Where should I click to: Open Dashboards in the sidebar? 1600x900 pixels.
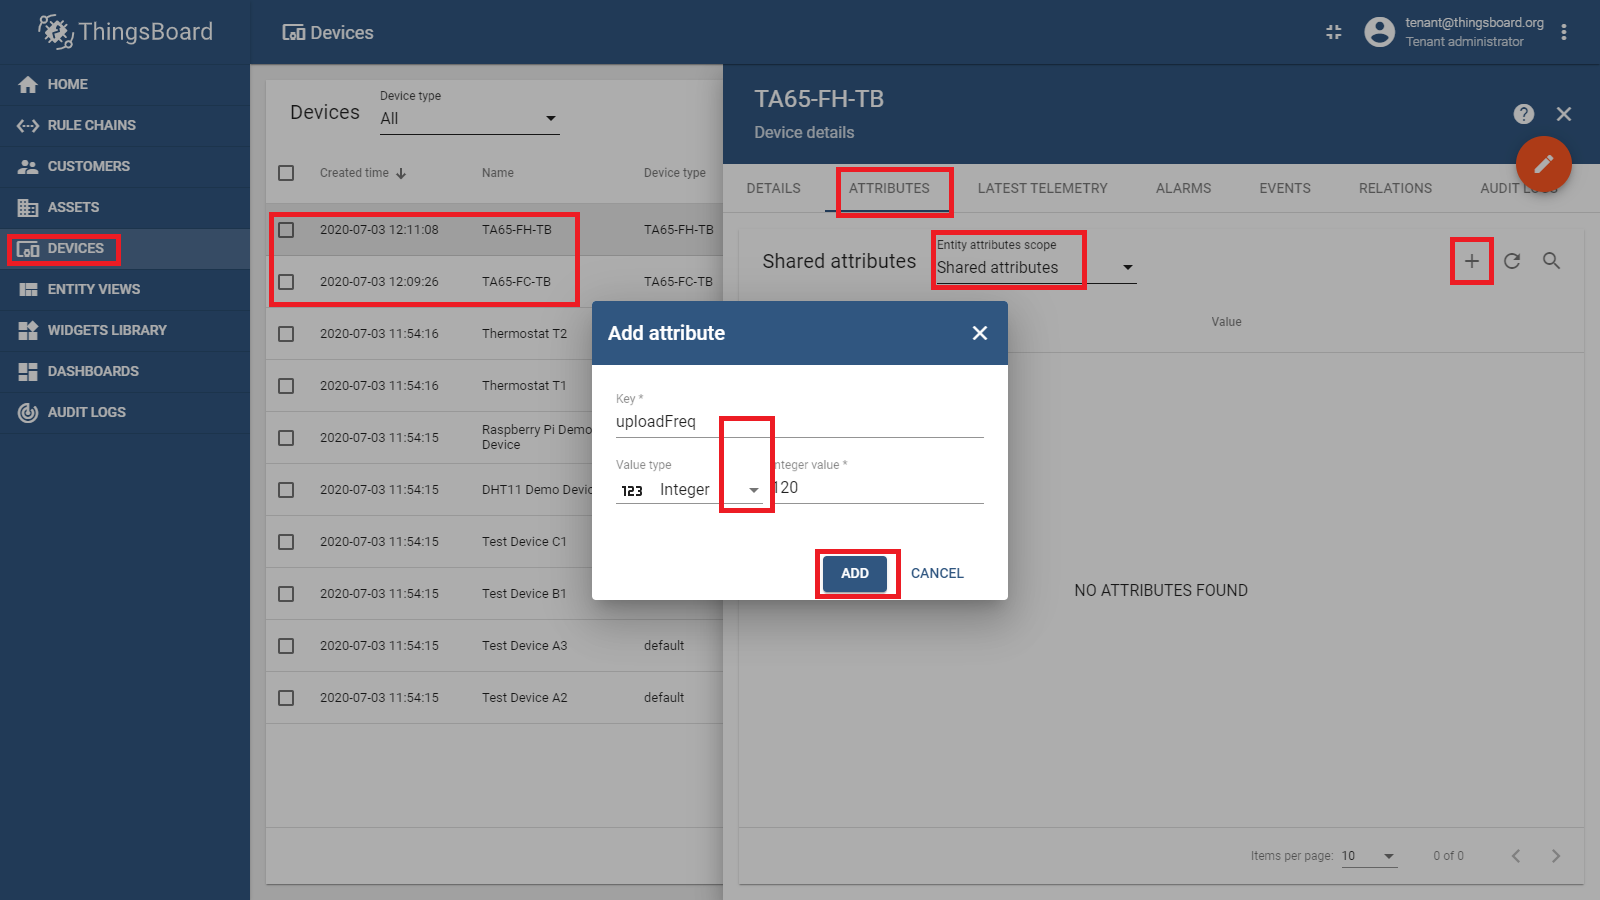(x=124, y=371)
